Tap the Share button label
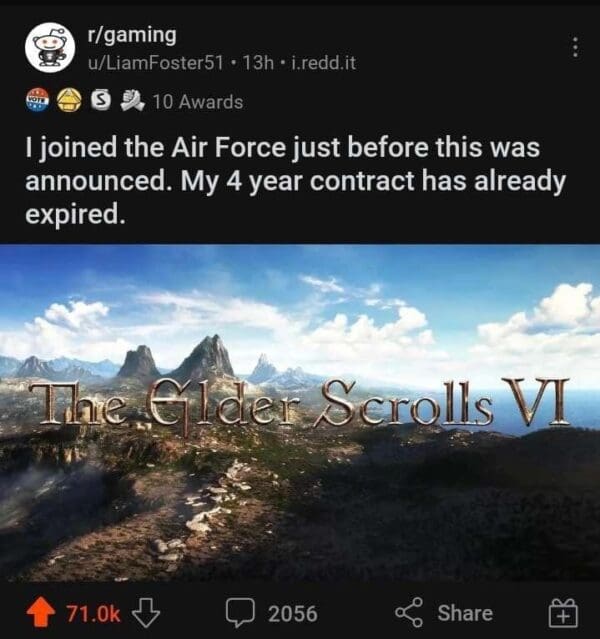600x639 pixels. [x=465, y=613]
